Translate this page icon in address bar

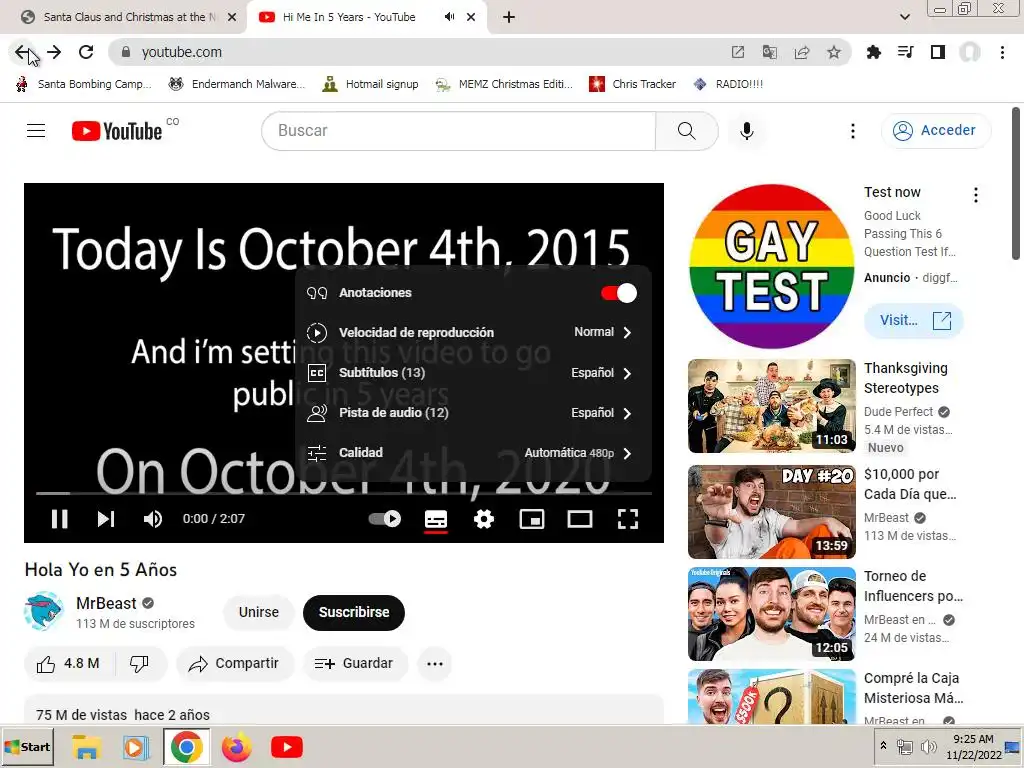tap(770, 52)
